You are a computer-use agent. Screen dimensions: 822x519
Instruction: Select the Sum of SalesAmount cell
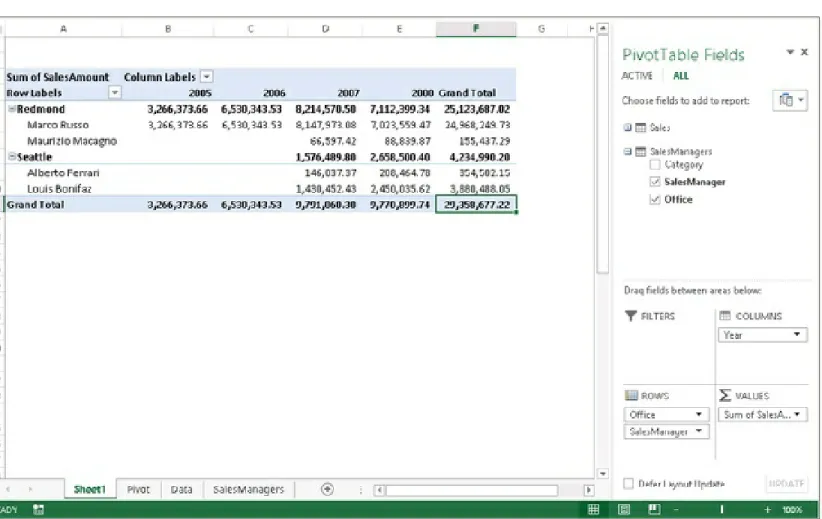click(x=58, y=77)
